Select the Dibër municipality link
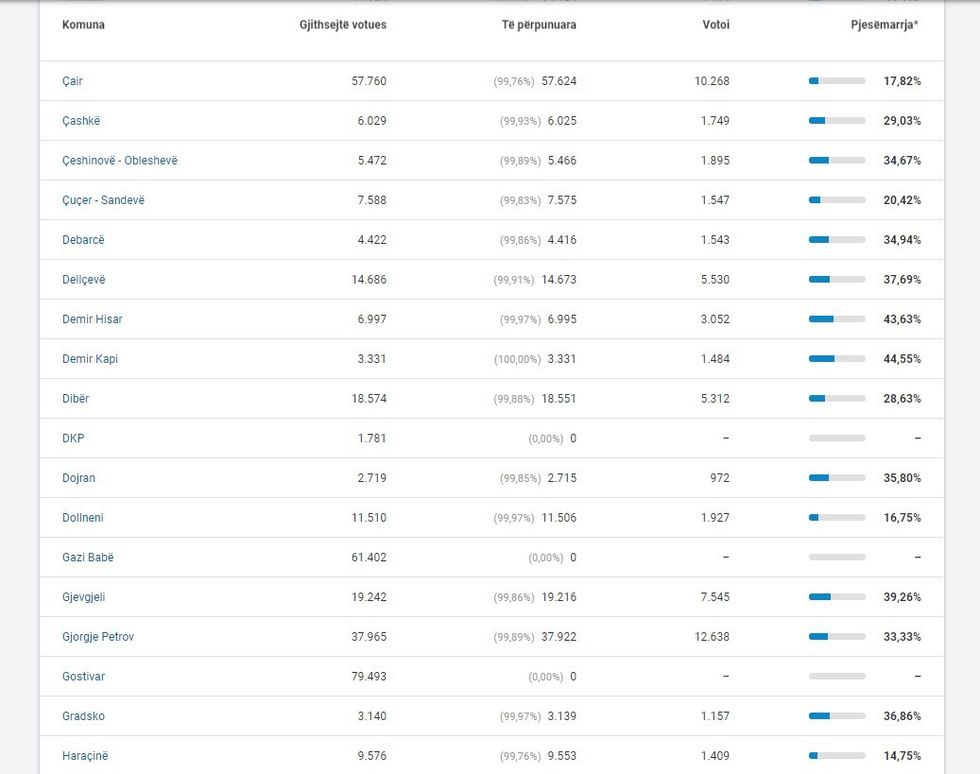 (x=75, y=399)
